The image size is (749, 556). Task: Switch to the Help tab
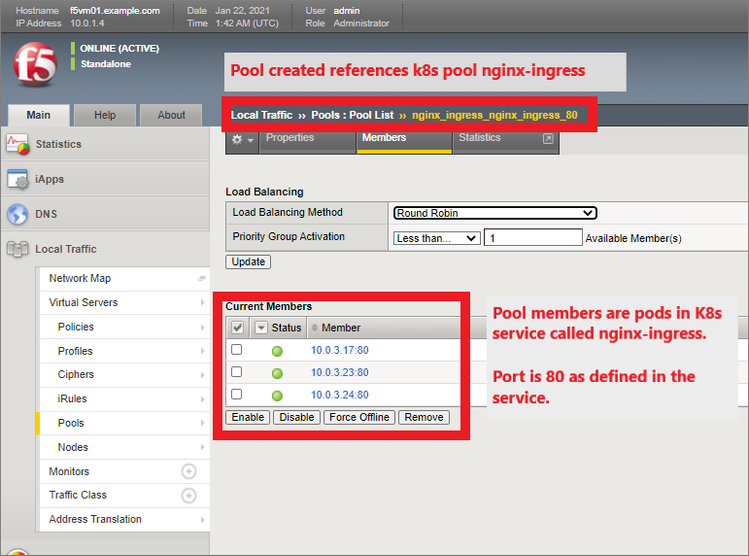coord(105,115)
